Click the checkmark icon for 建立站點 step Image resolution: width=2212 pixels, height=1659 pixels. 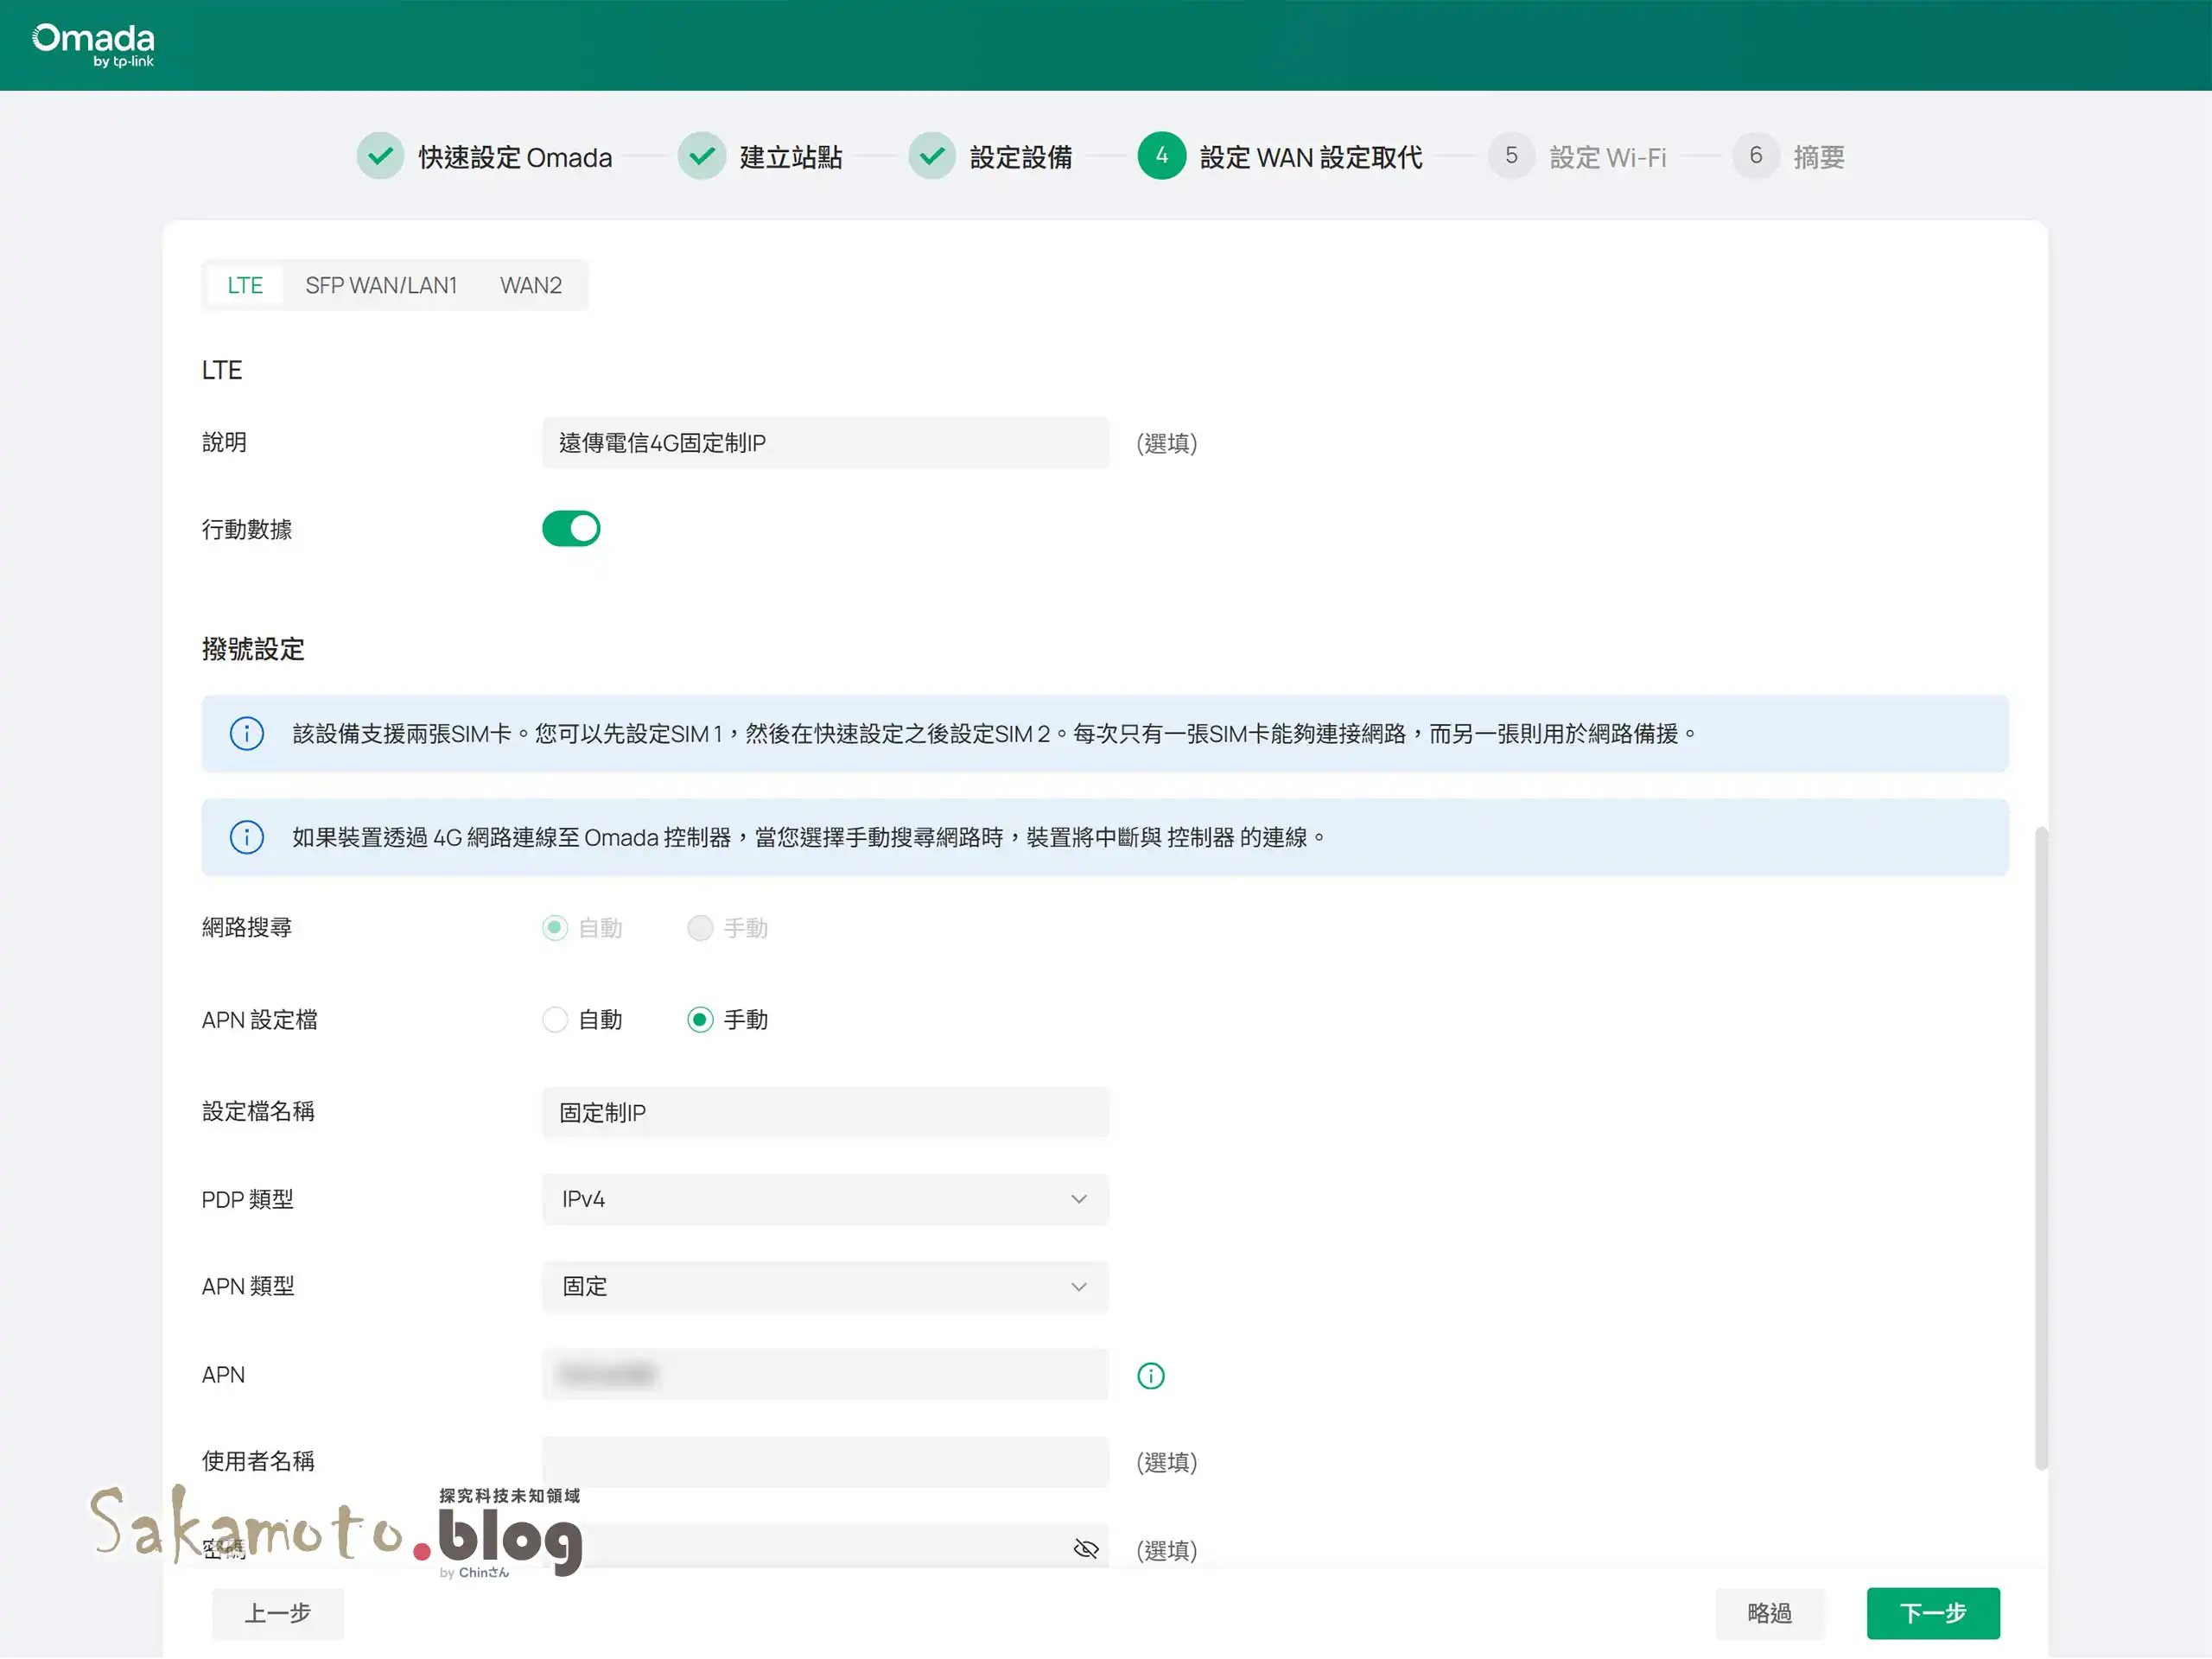point(702,156)
